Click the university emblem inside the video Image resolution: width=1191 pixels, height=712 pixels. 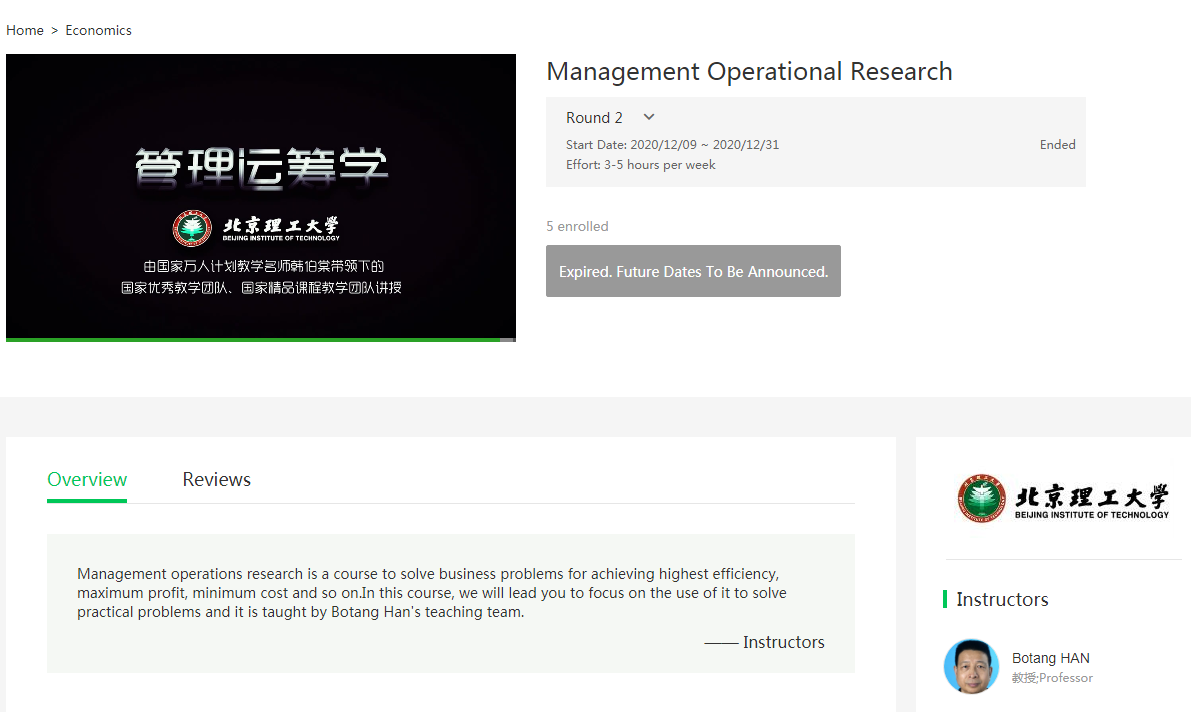point(192,229)
